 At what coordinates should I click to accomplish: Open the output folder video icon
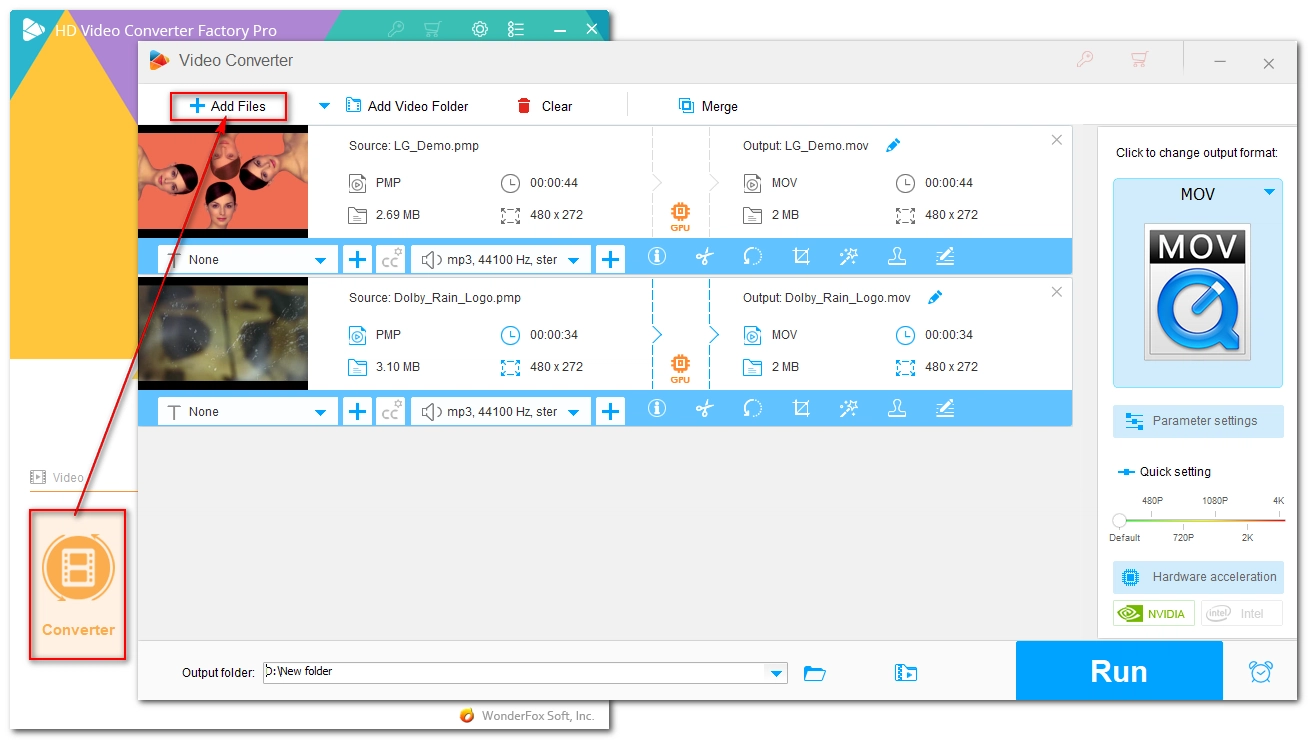(x=906, y=673)
